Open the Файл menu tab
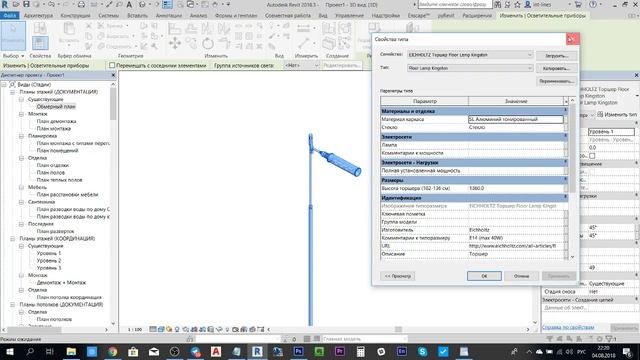 9,16
